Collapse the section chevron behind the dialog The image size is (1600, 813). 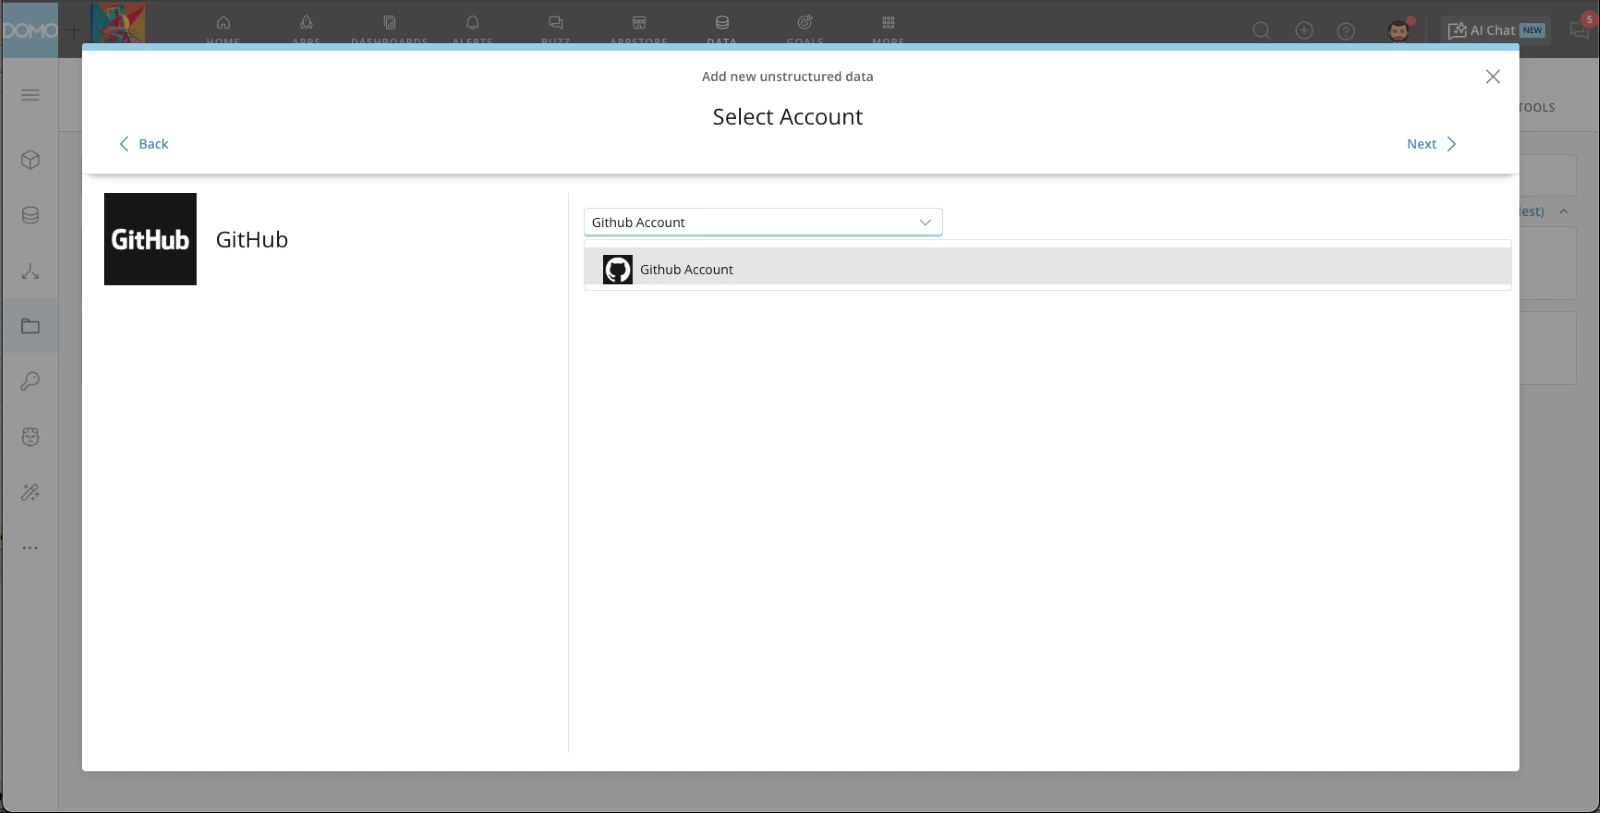(x=1564, y=211)
